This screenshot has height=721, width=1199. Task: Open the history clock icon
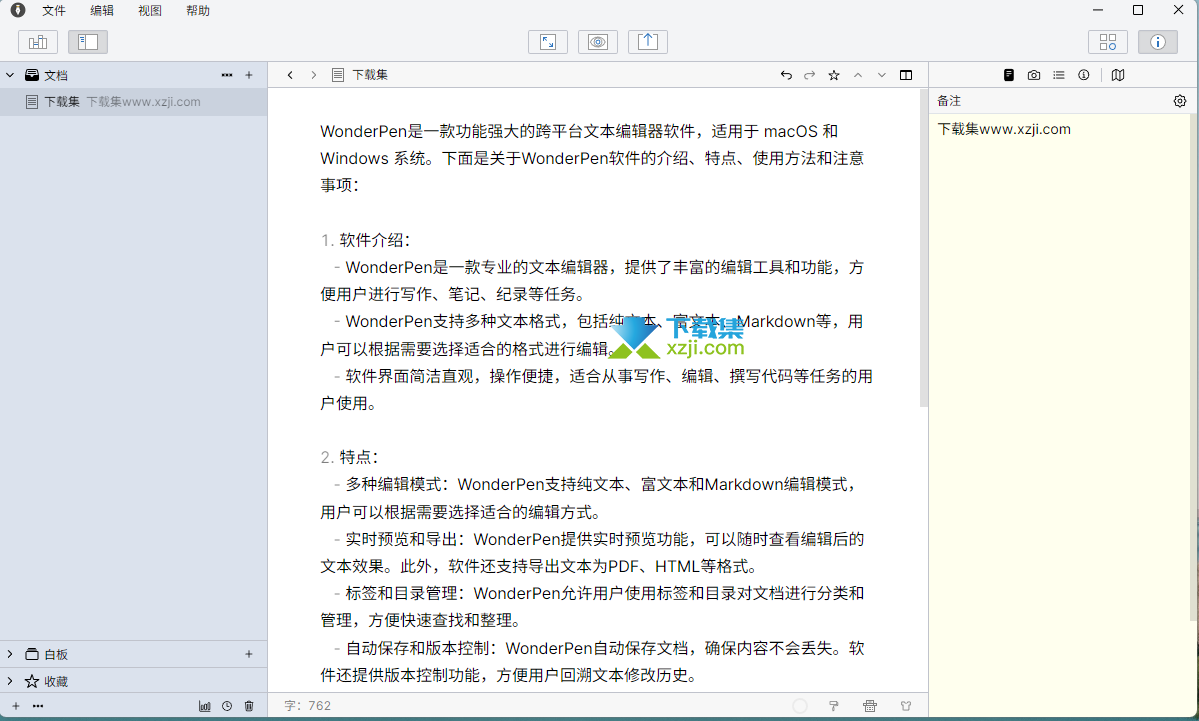point(227,706)
